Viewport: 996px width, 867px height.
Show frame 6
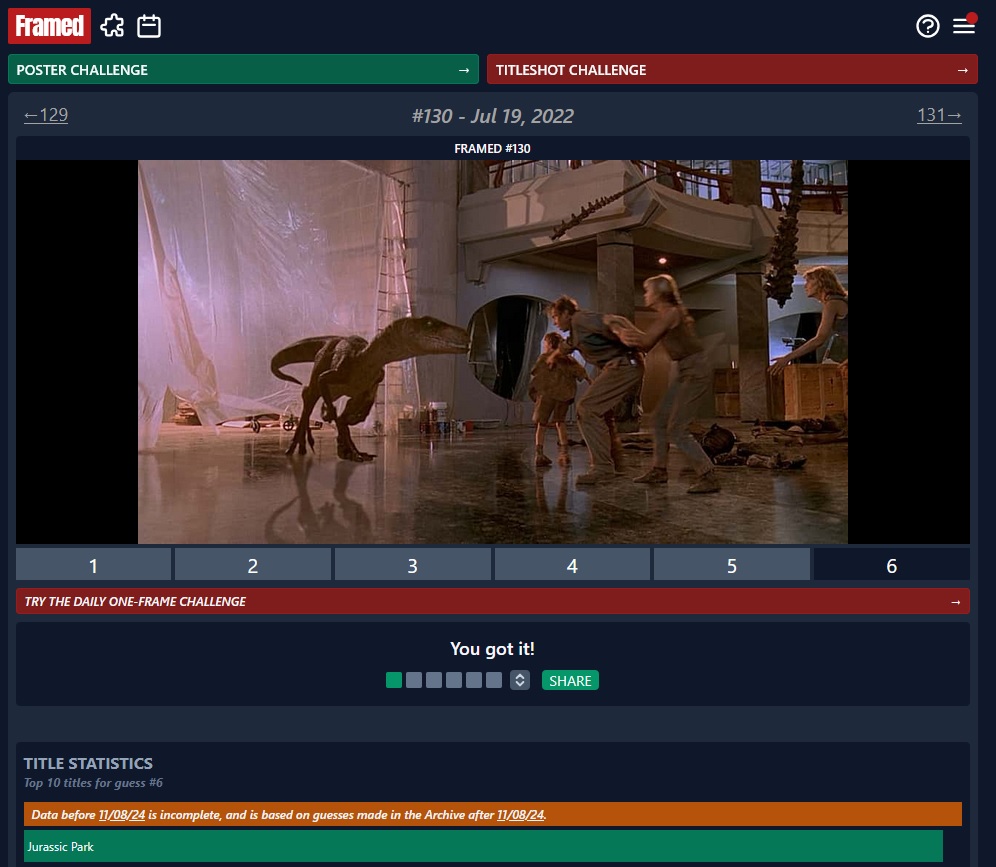click(x=892, y=565)
